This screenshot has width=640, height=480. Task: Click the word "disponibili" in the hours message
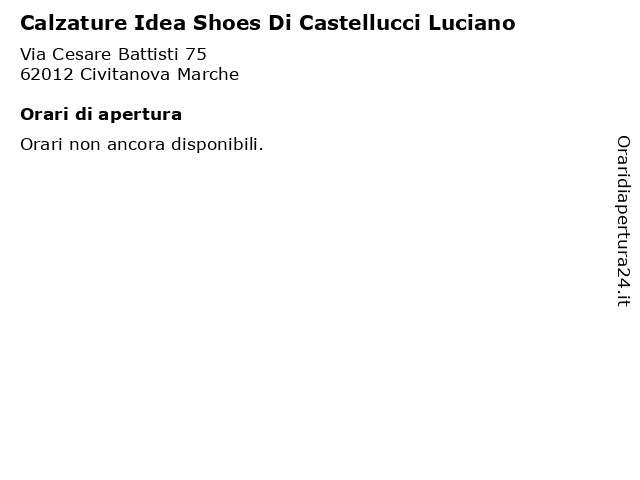(x=216, y=144)
